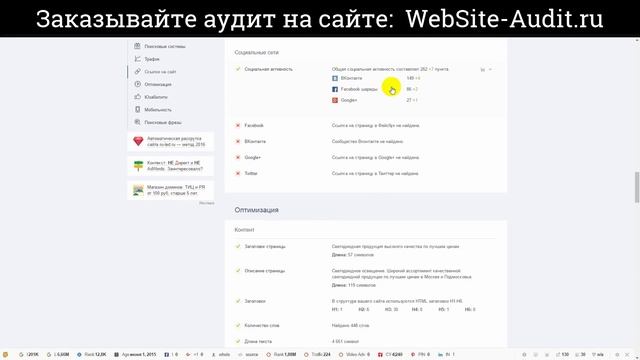This screenshot has width=640, height=360.
Task: Click the Rank 1,88M toolbar item
Action: tap(281, 355)
